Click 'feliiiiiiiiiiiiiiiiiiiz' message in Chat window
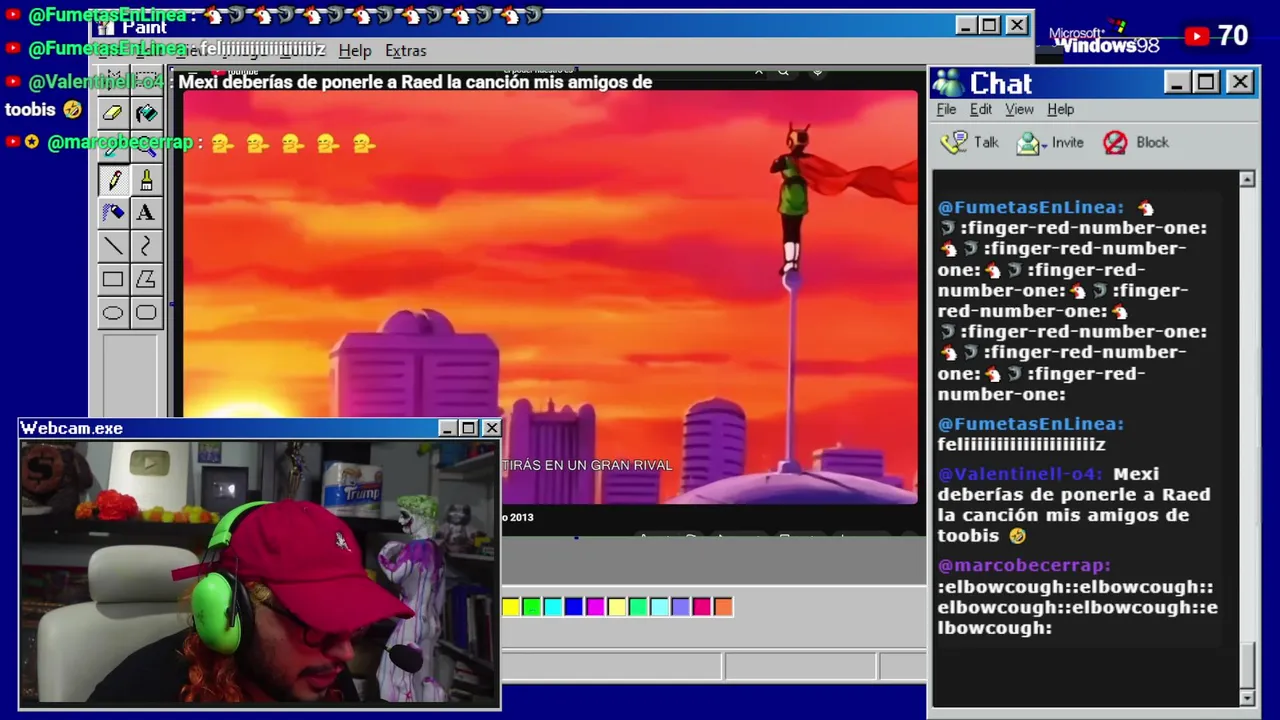 tap(1021, 444)
